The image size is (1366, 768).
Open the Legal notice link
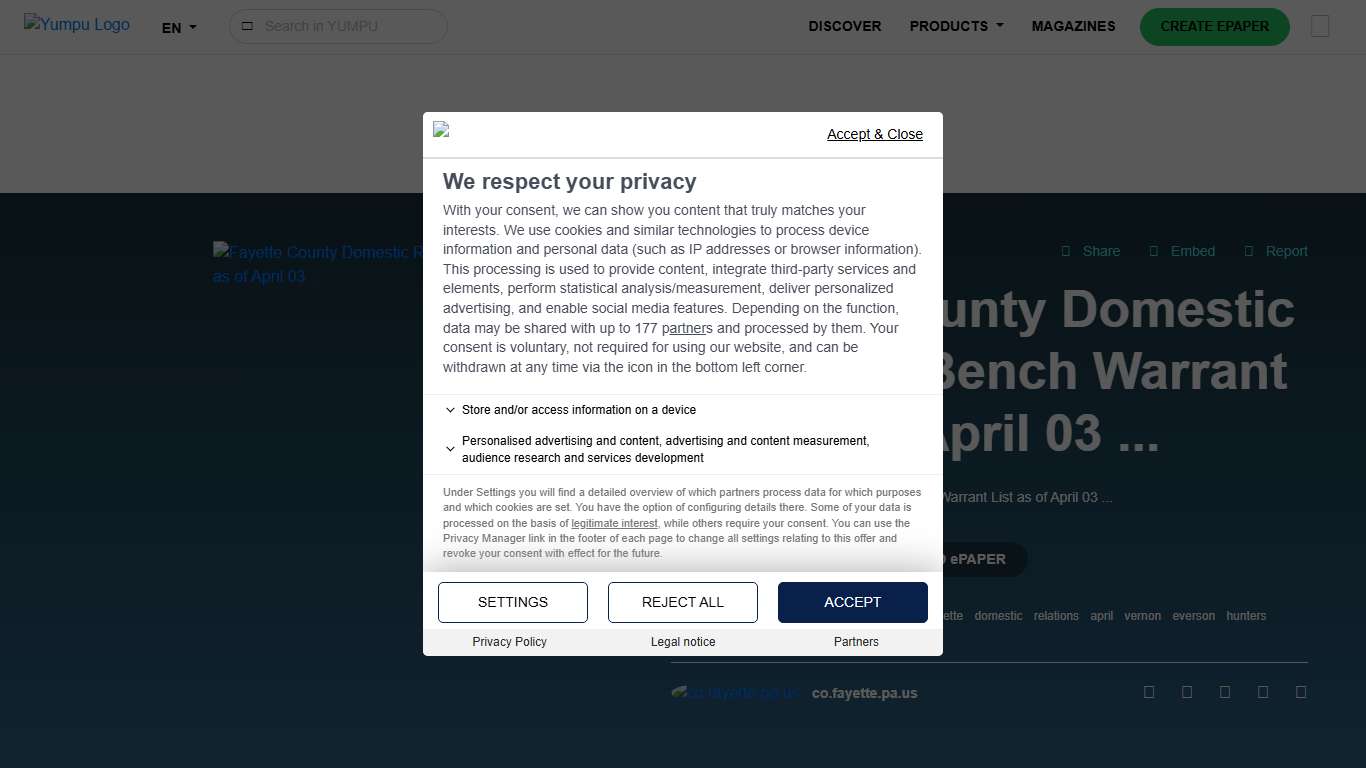[683, 642]
